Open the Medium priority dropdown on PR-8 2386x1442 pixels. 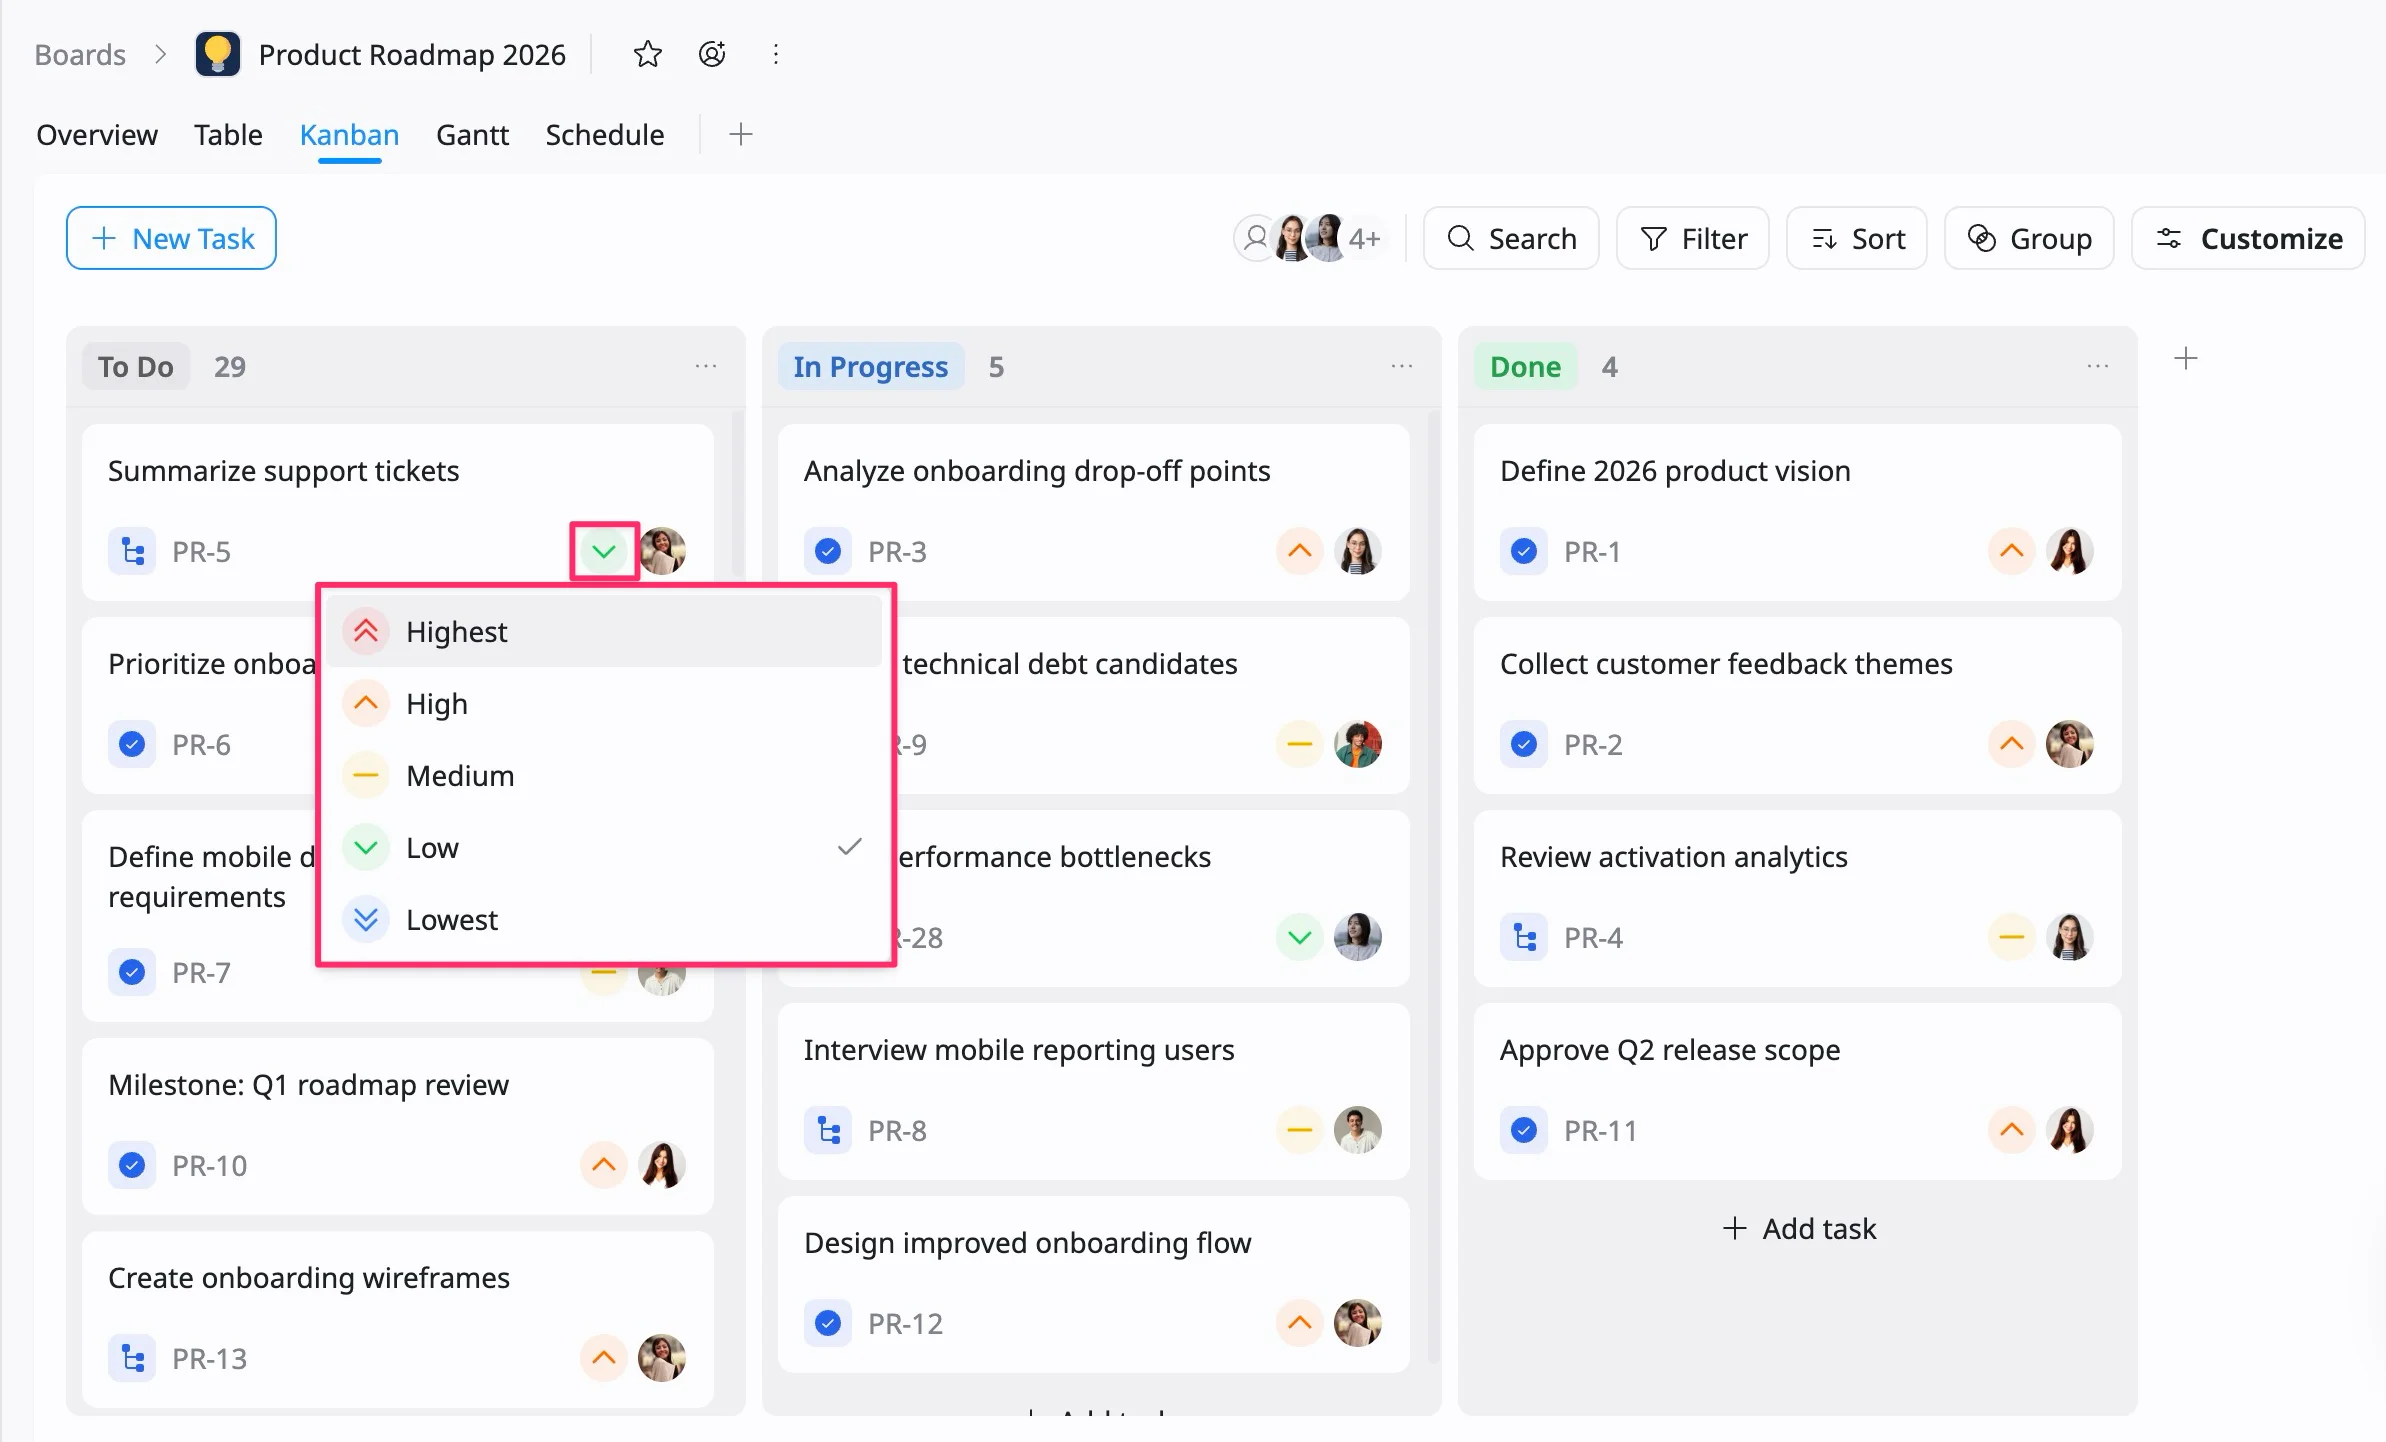pyautogui.click(x=1300, y=1130)
